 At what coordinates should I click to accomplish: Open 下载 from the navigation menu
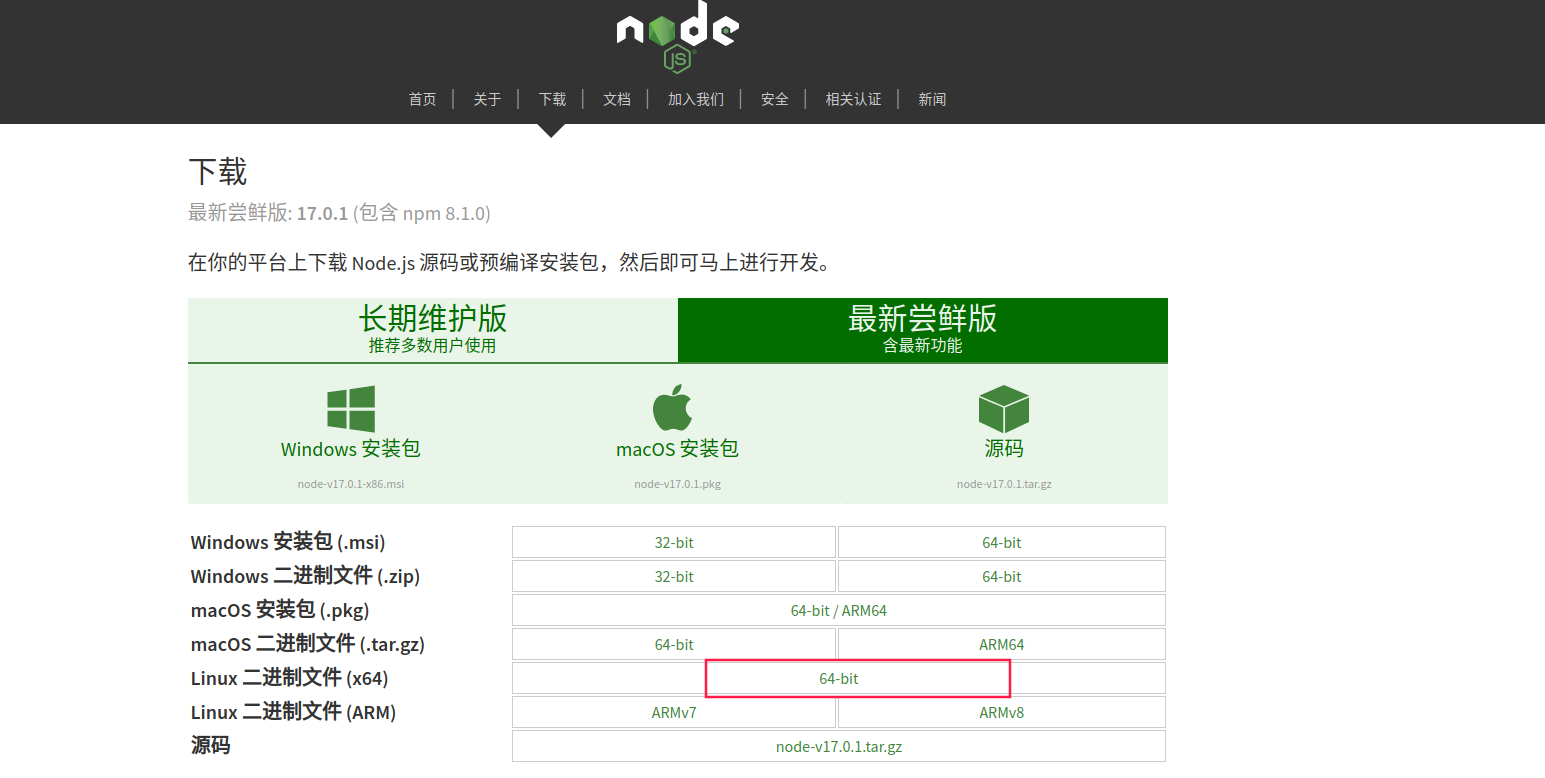point(551,99)
